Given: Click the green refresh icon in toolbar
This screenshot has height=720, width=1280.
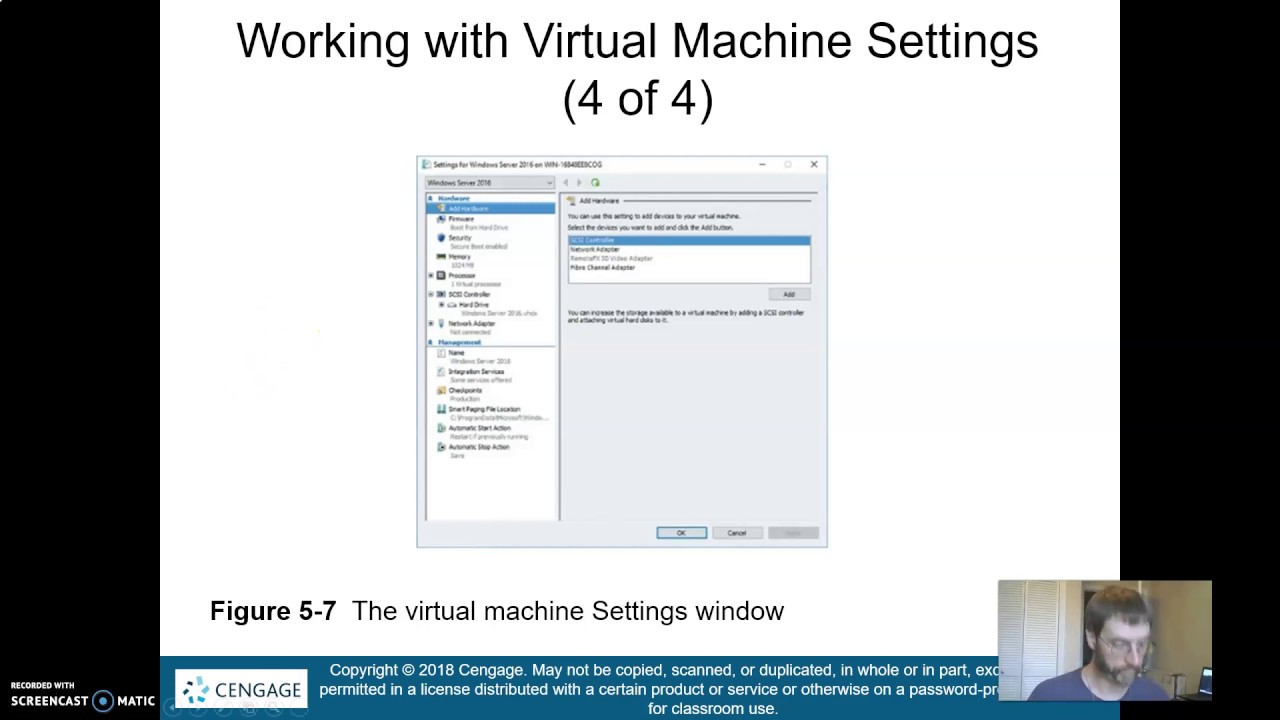Looking at the screenshot, I should [x=595, y=183].
